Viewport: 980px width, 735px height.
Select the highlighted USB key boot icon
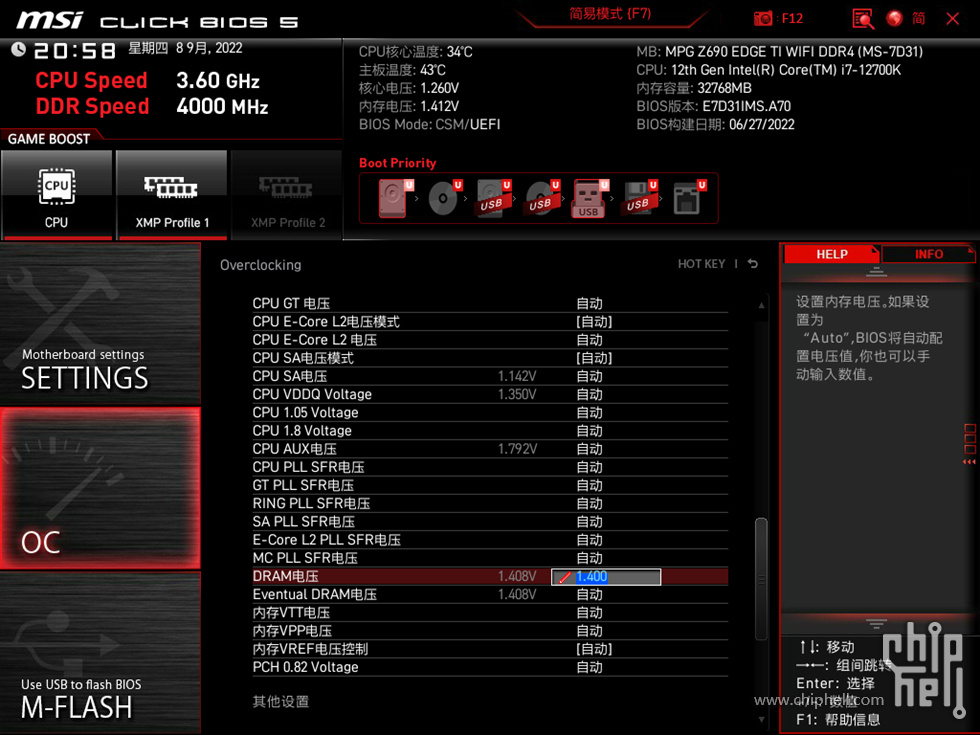point(590,198)
